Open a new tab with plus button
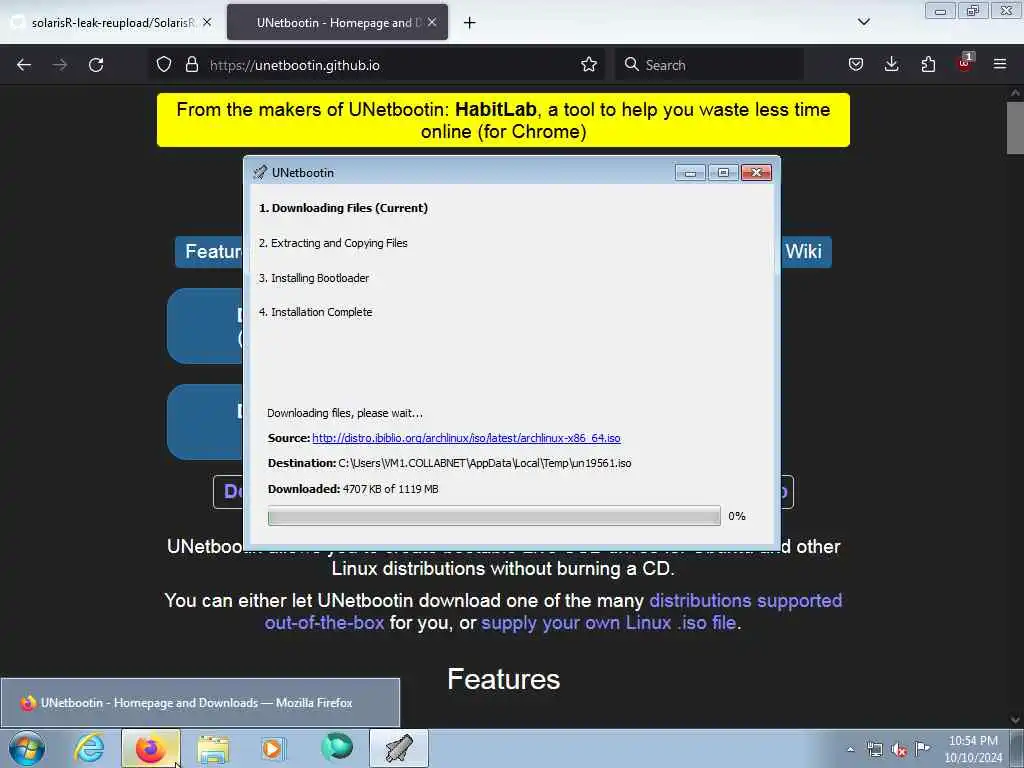The height and width of the screenshot is (768, 1024). [x=470, y=23]
